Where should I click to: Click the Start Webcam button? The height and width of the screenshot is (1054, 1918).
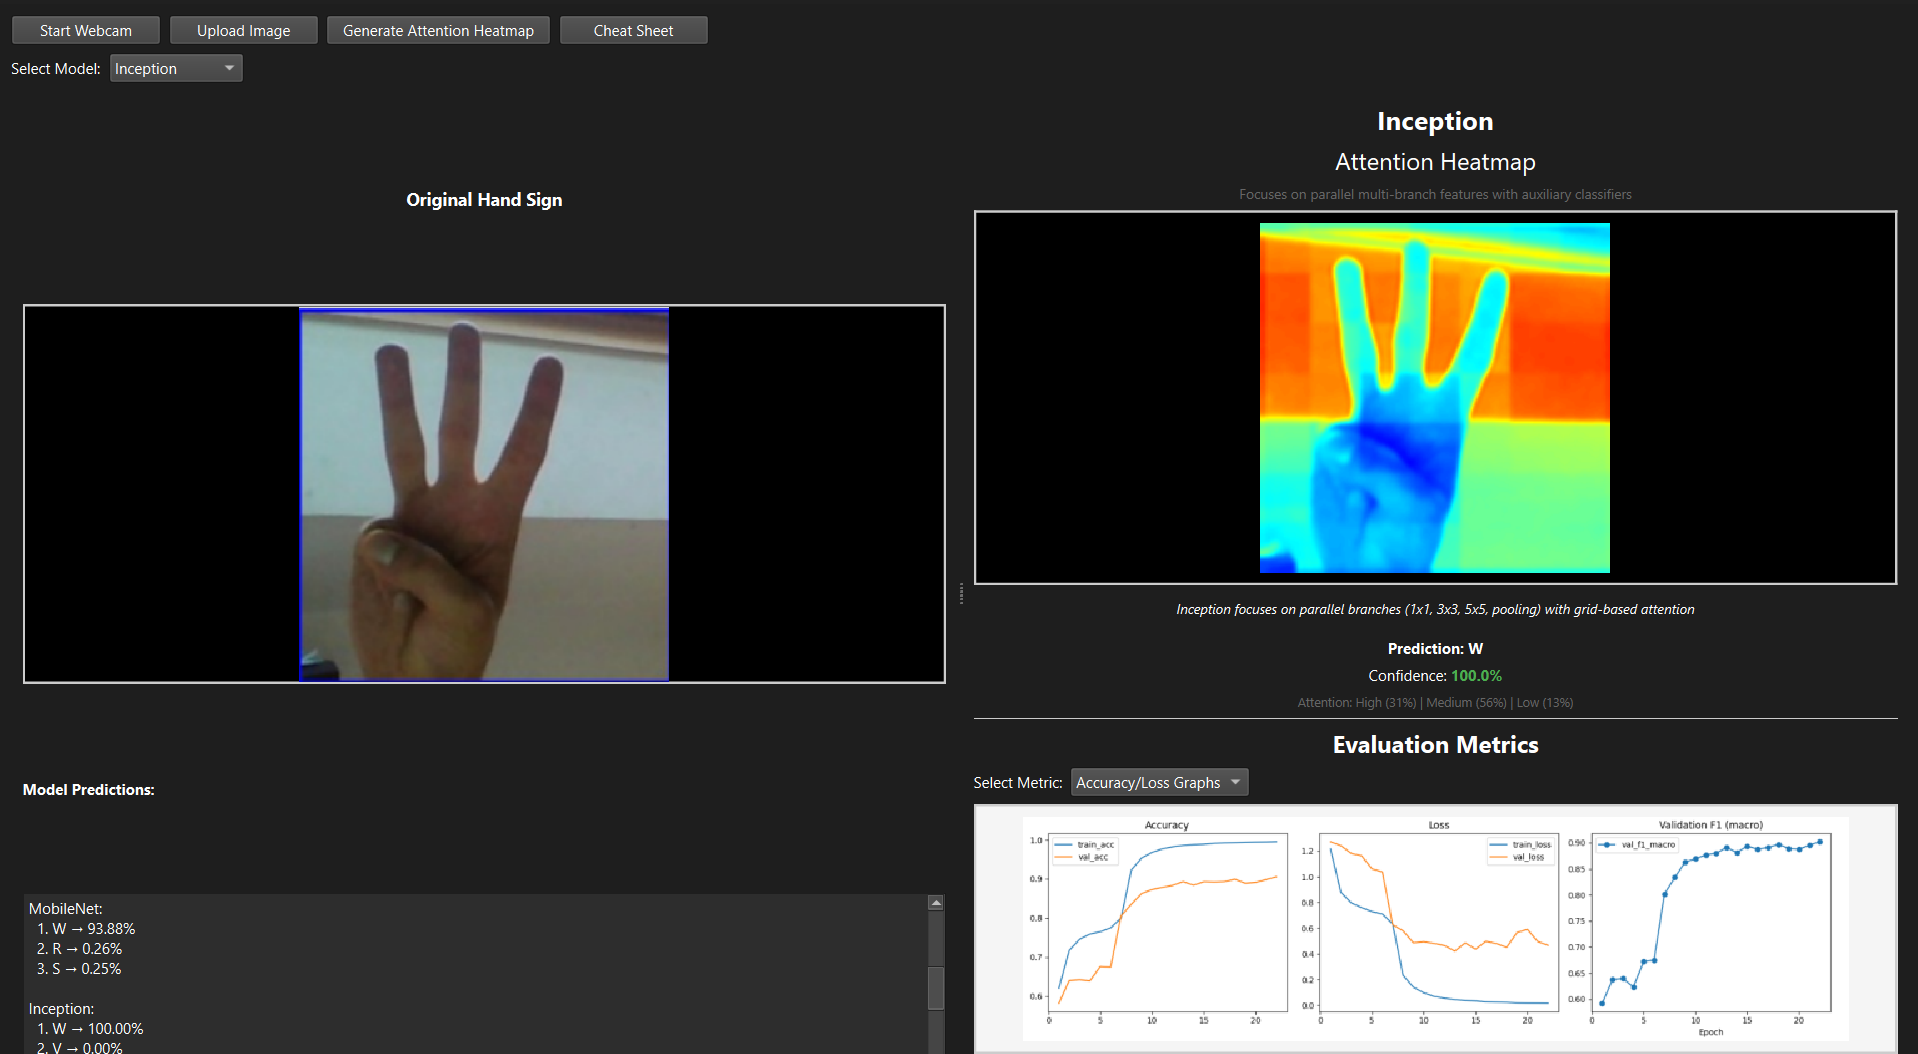(x=86, y=31)
